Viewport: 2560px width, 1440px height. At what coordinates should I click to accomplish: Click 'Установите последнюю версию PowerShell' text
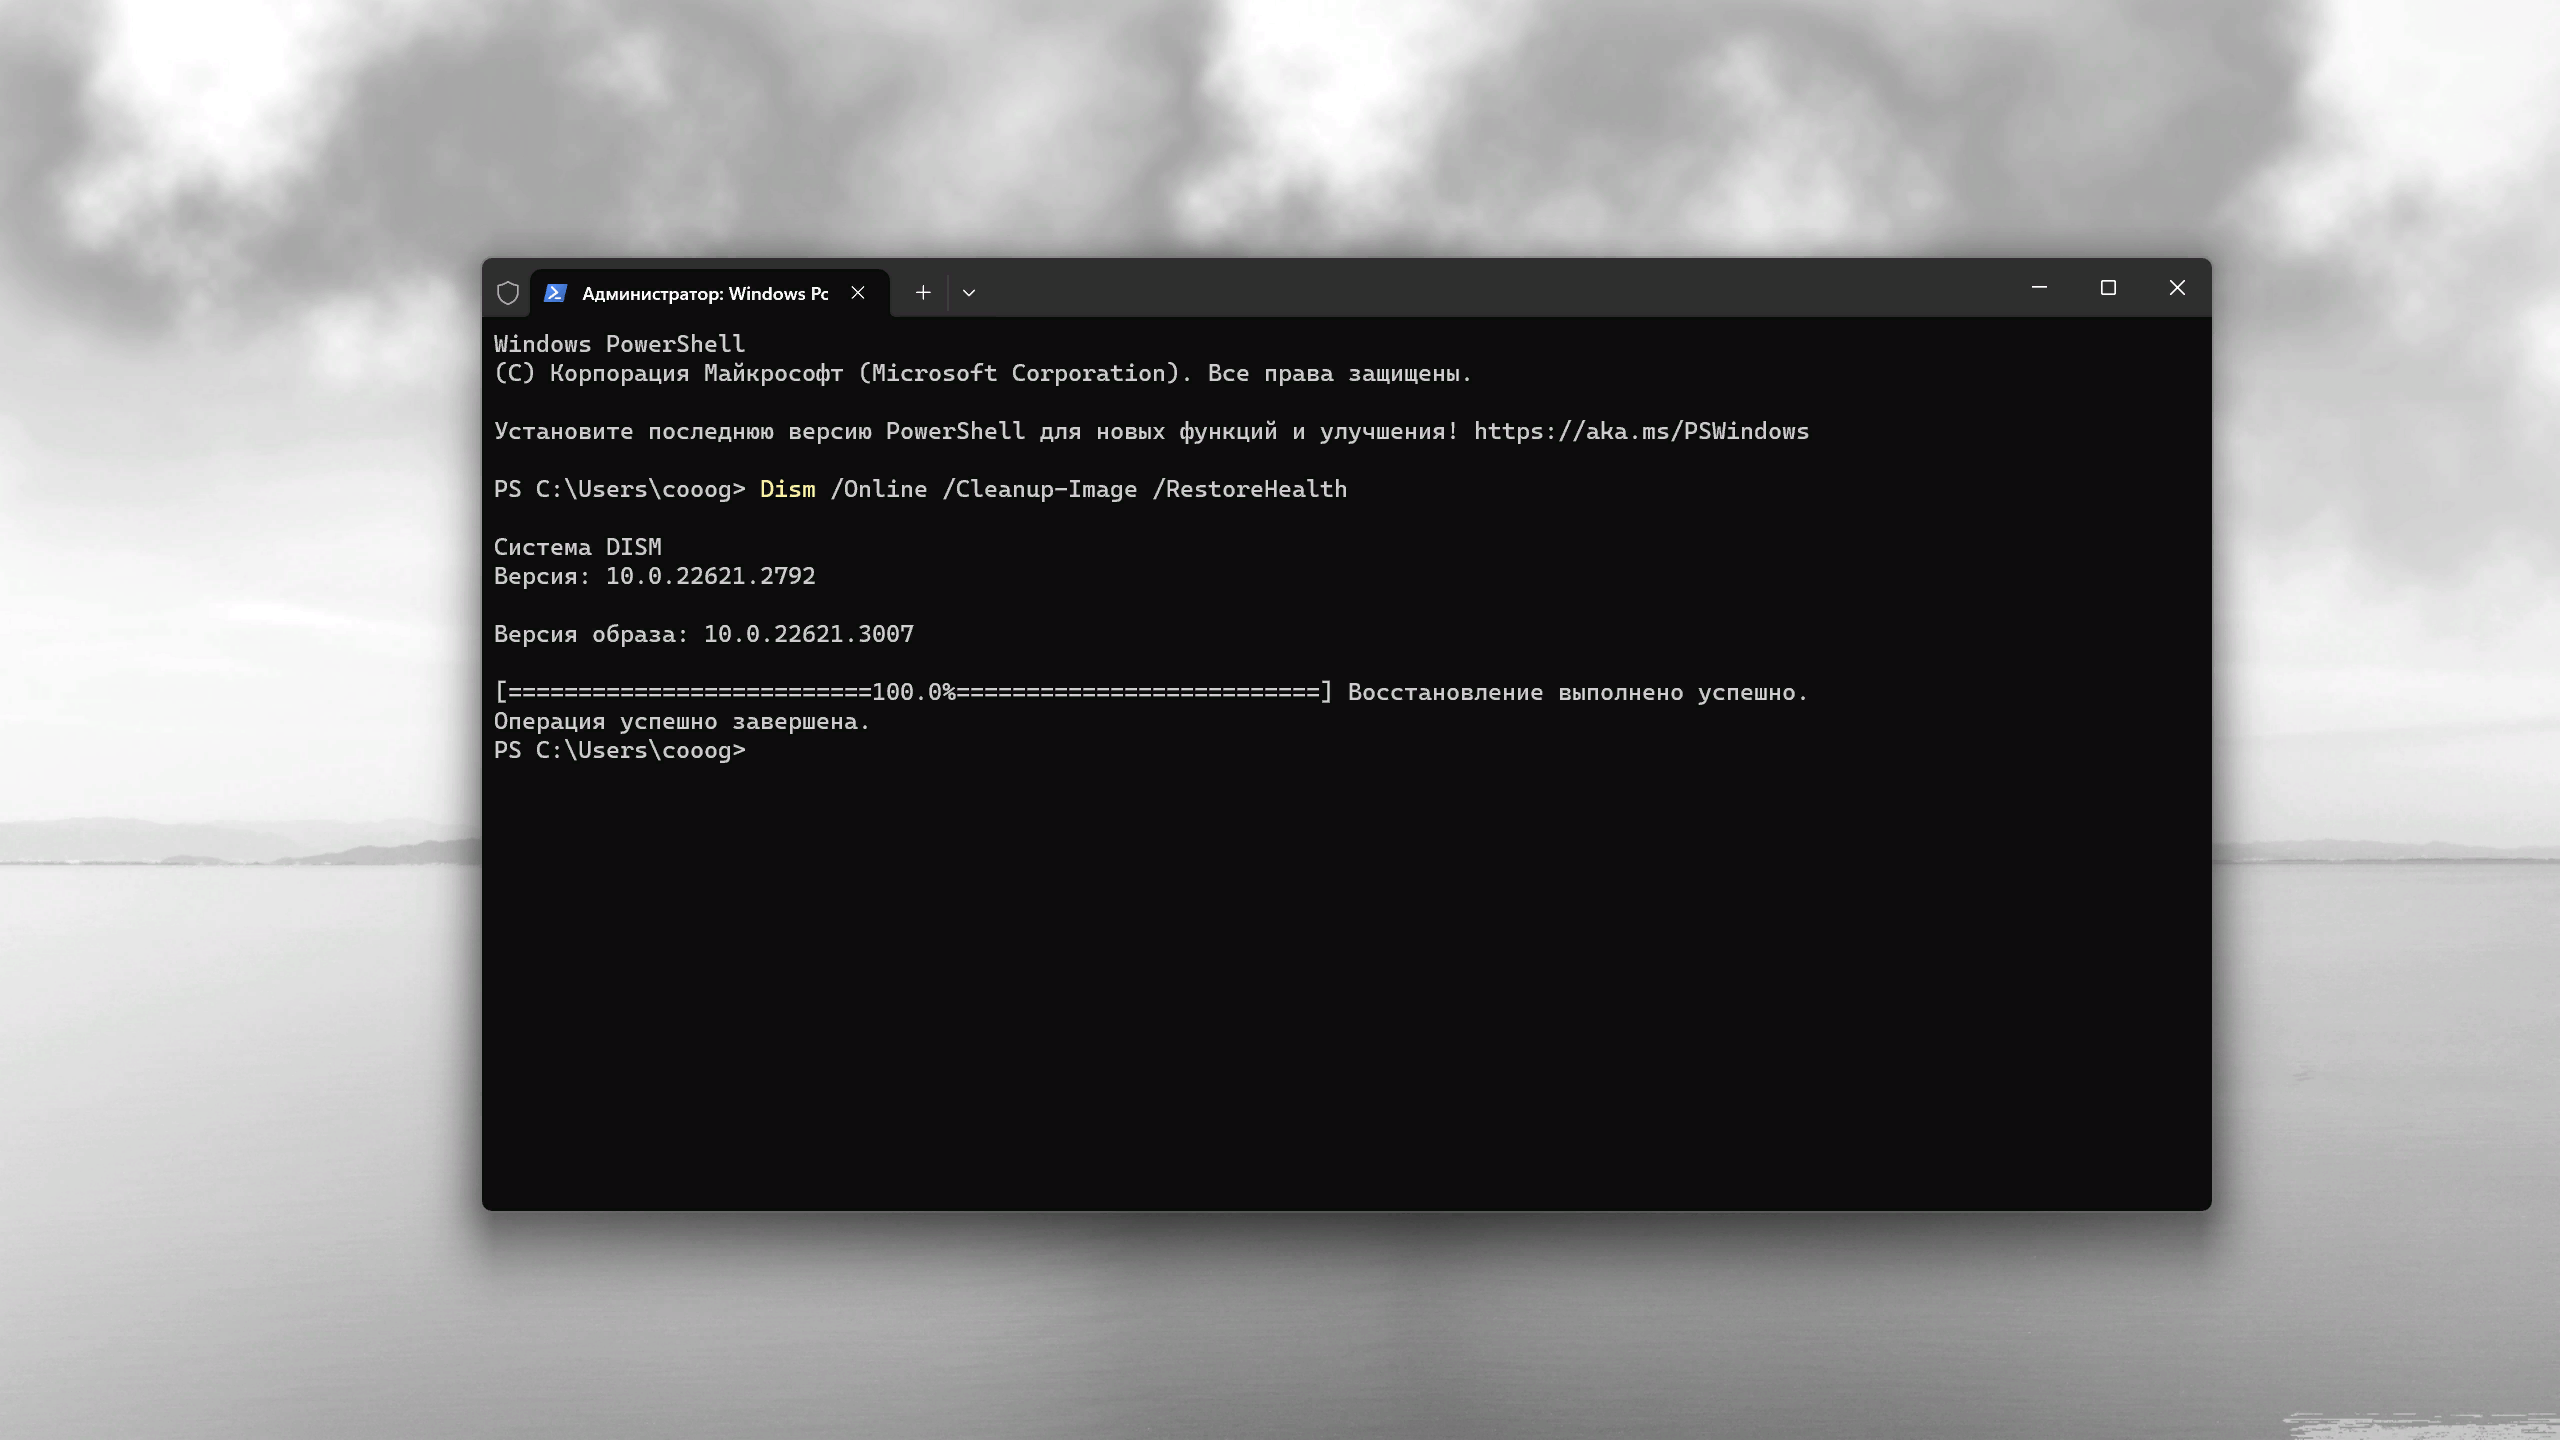(760, 431)
